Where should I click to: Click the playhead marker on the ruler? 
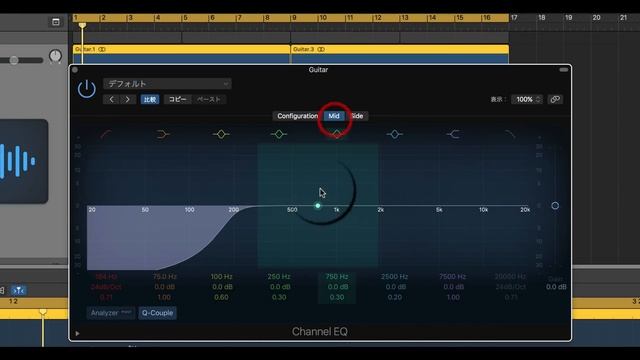[x=82, y=26]
